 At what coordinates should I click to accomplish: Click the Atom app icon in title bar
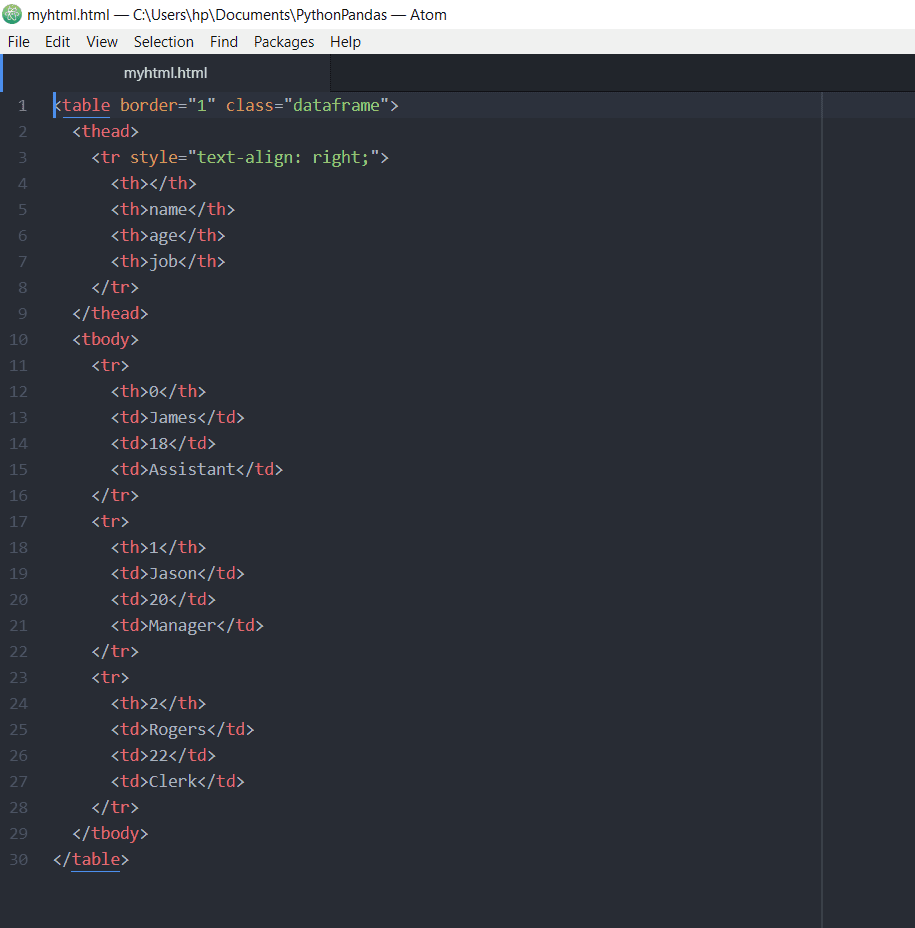[12, 14]
